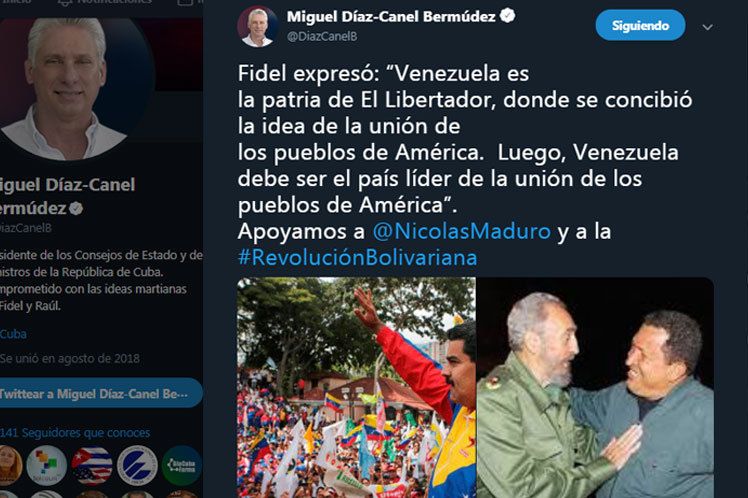Click the verified badge beside the tweet author's name
The image size is (748, 498).
(507, 16)
